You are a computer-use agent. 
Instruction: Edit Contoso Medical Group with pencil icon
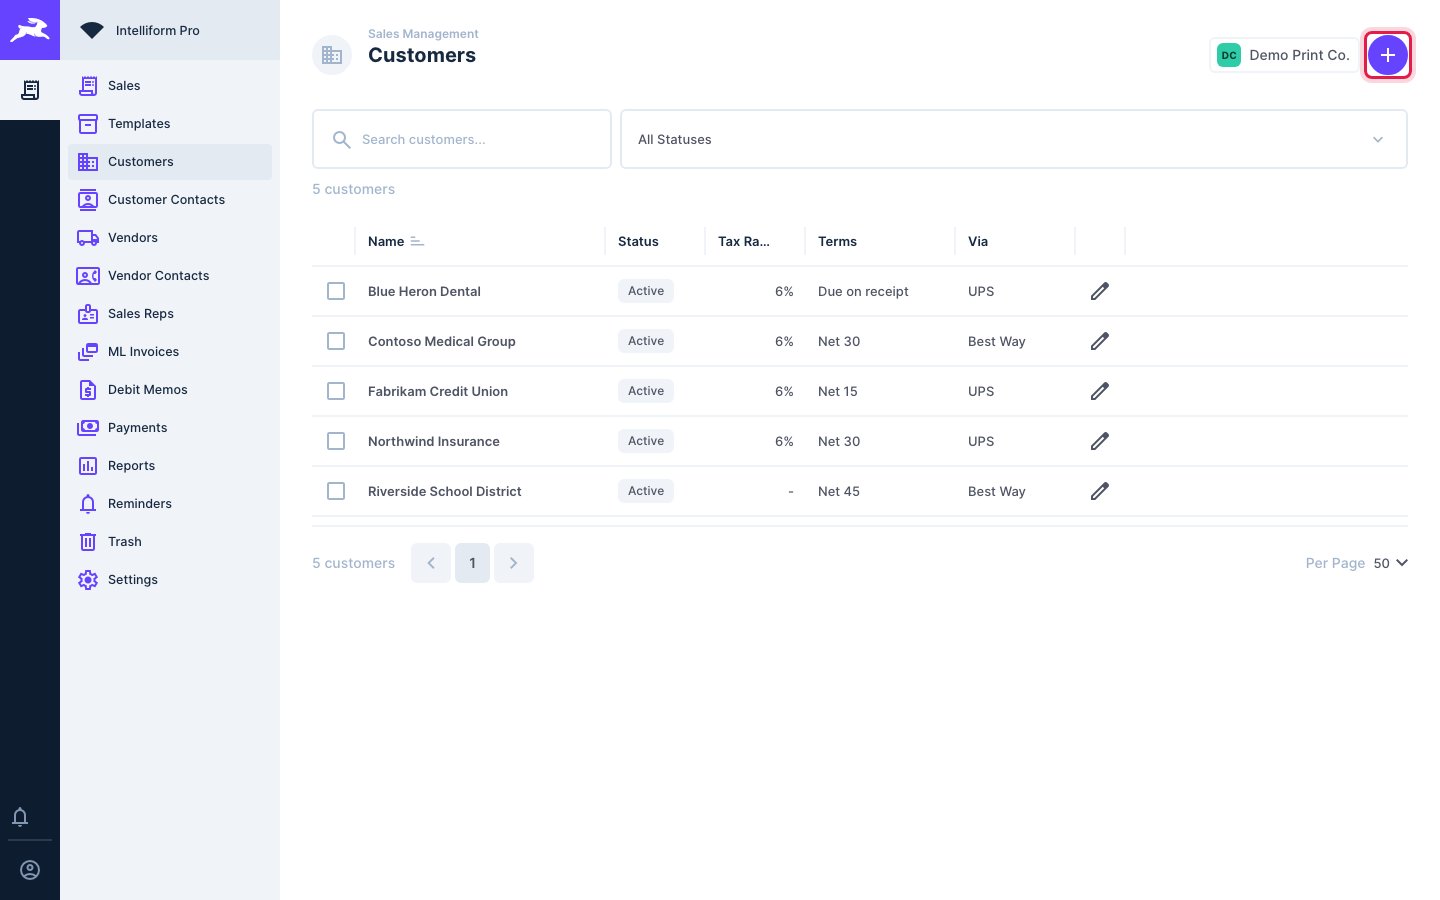coord(1100,341)
